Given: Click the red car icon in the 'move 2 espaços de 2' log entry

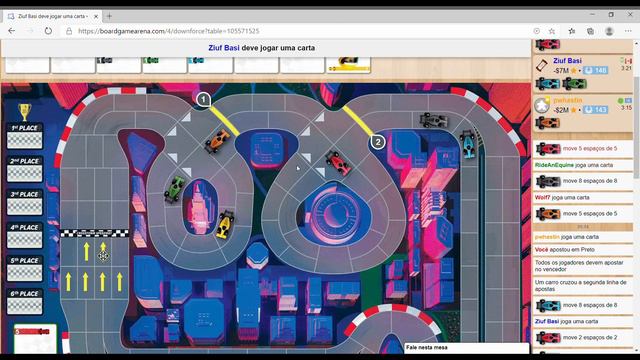Looking at the screenshot, I should point(548,338).
